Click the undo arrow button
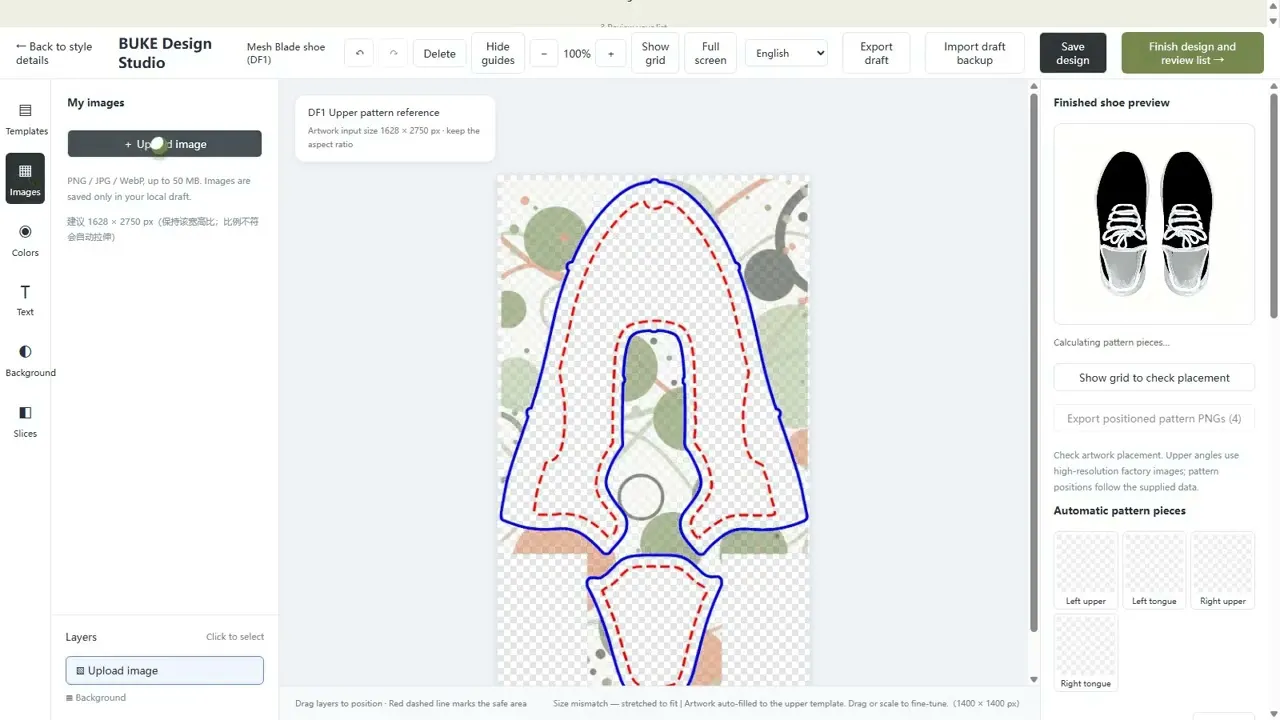This screenshot has width=1280, height=720. [360, 54]
